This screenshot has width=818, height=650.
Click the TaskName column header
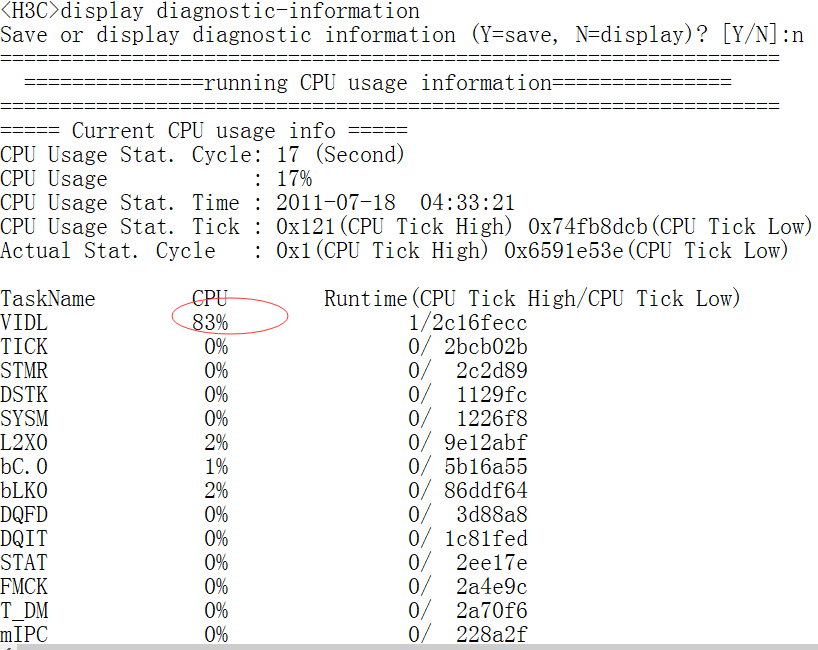[48, 298]
